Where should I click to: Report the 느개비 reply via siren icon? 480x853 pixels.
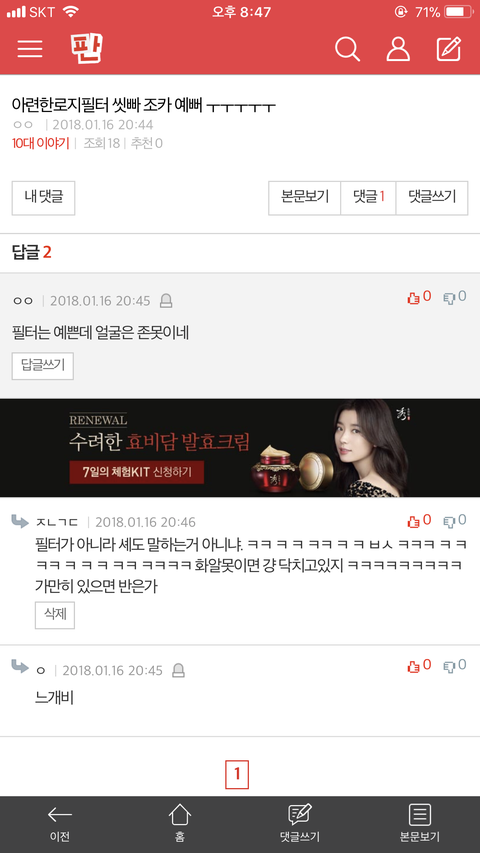click(x=178, y=671)
